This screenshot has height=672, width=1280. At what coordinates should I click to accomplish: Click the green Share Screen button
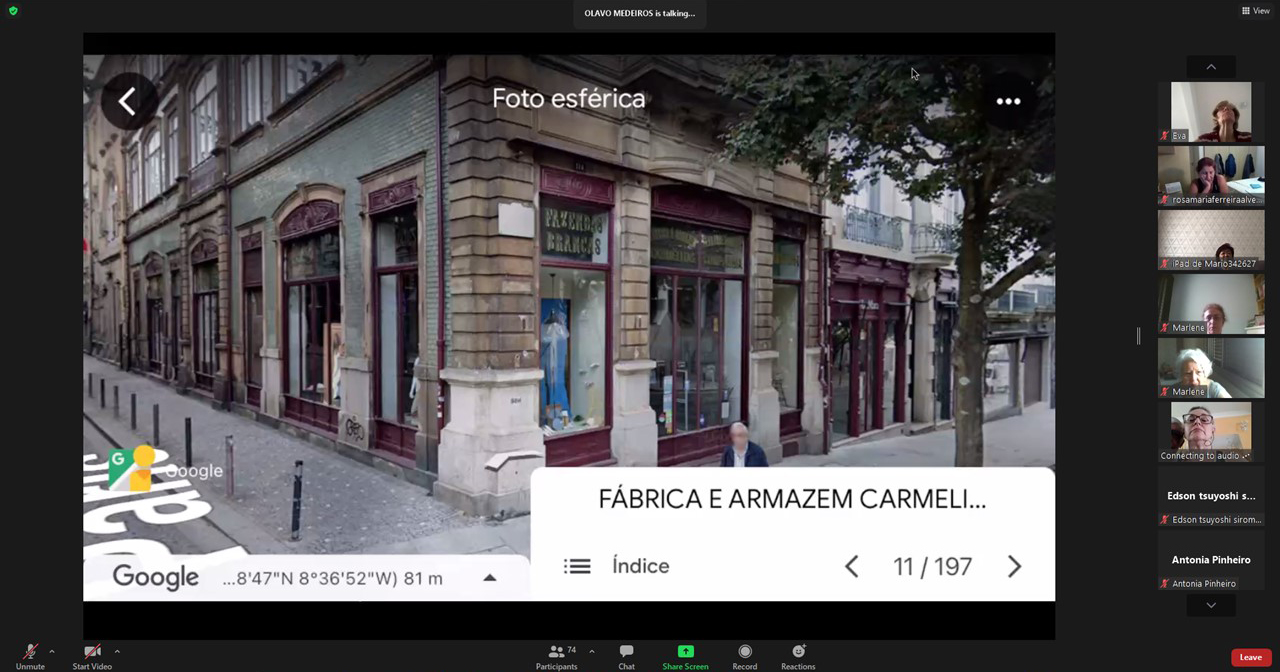[685, 656]
